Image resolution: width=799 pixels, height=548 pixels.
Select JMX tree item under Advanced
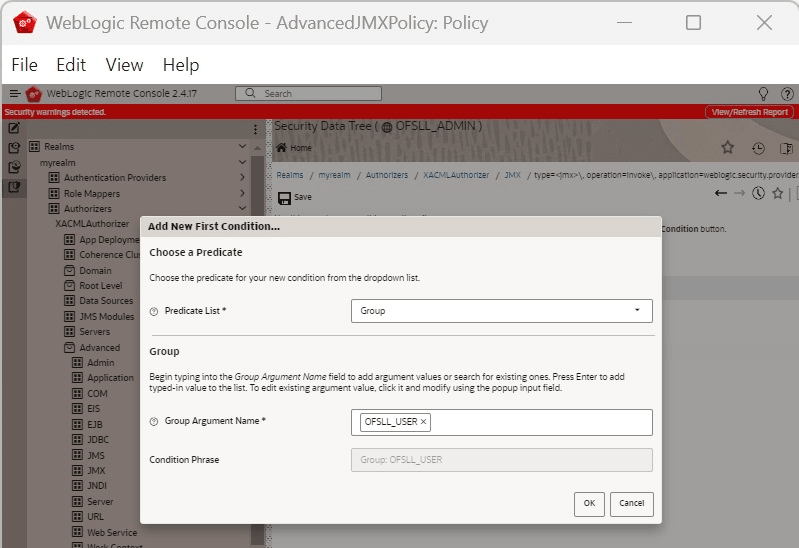click(x=96, y=471)
